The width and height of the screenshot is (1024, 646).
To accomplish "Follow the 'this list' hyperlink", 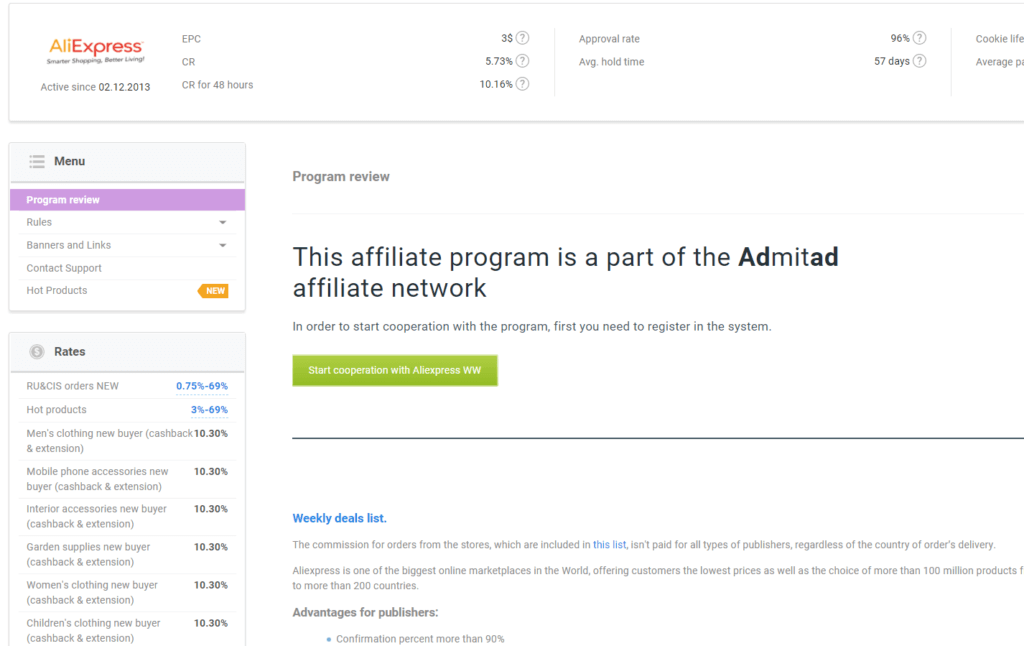I will 609,545.
